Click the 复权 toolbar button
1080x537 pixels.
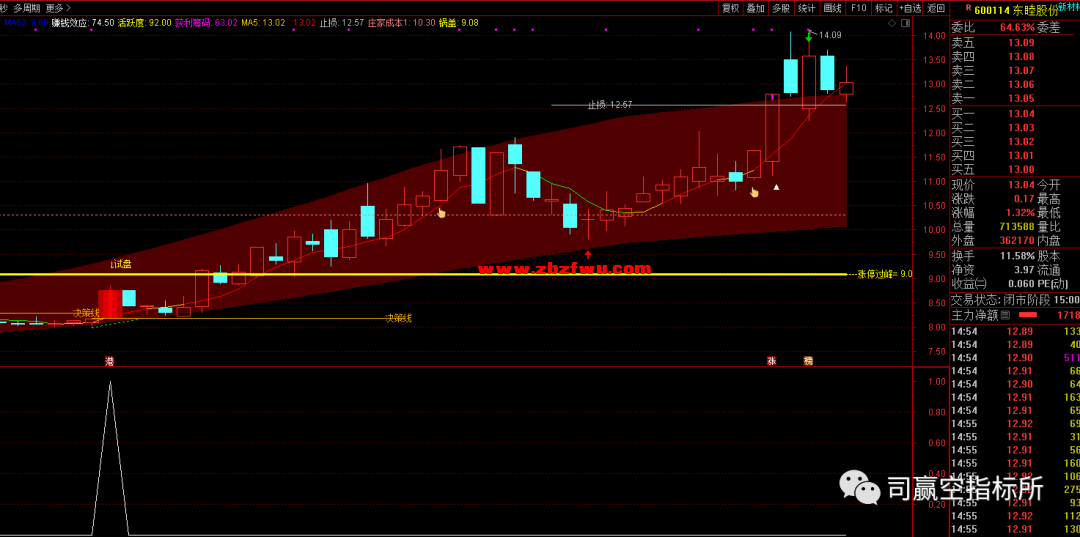point(730,8)
